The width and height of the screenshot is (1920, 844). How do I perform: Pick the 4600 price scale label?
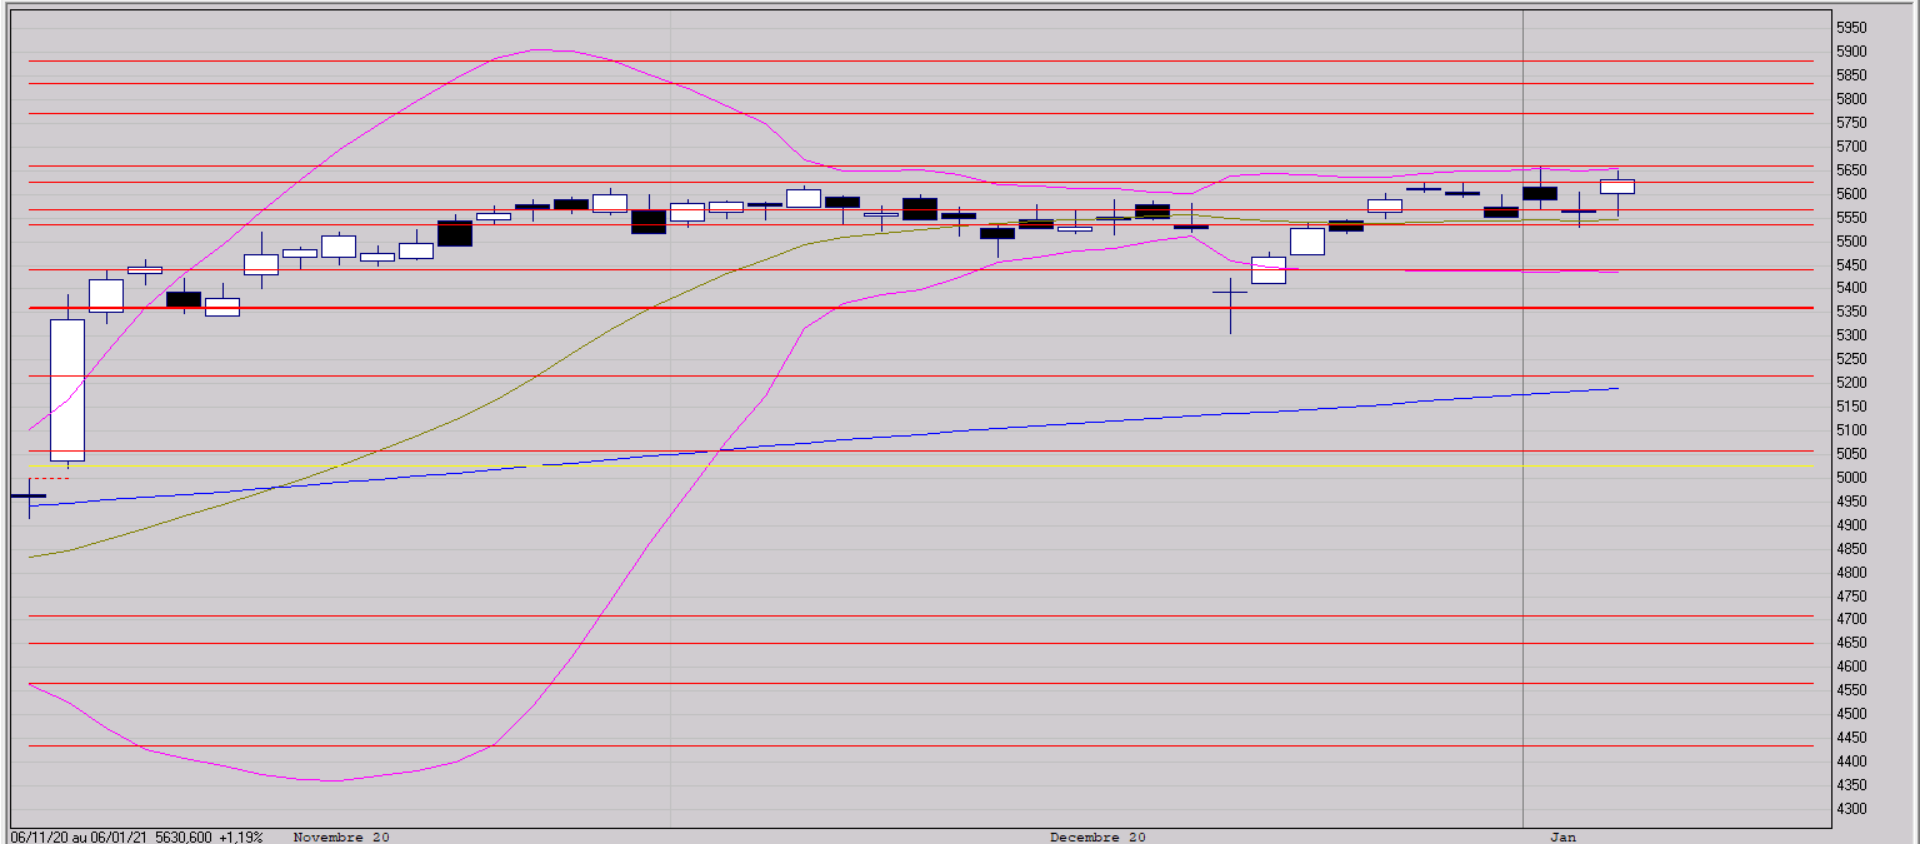pos(1851,667)
